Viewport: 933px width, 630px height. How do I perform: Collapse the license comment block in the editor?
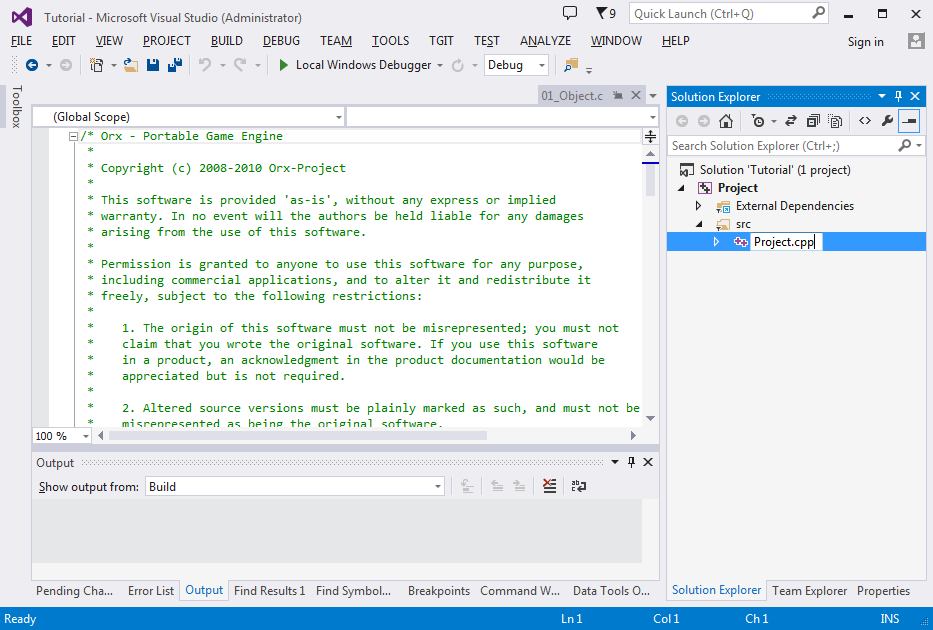coord(73,136)
